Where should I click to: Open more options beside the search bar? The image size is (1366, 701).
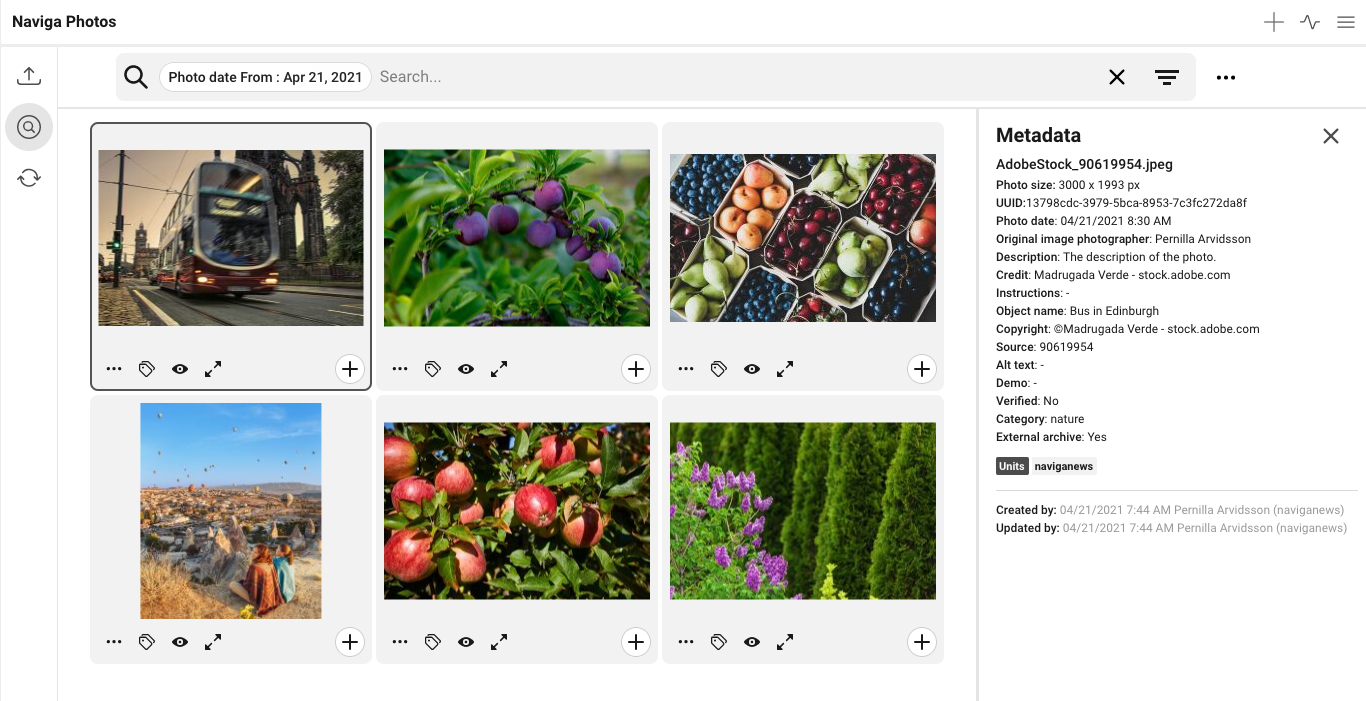point(1226,77)
